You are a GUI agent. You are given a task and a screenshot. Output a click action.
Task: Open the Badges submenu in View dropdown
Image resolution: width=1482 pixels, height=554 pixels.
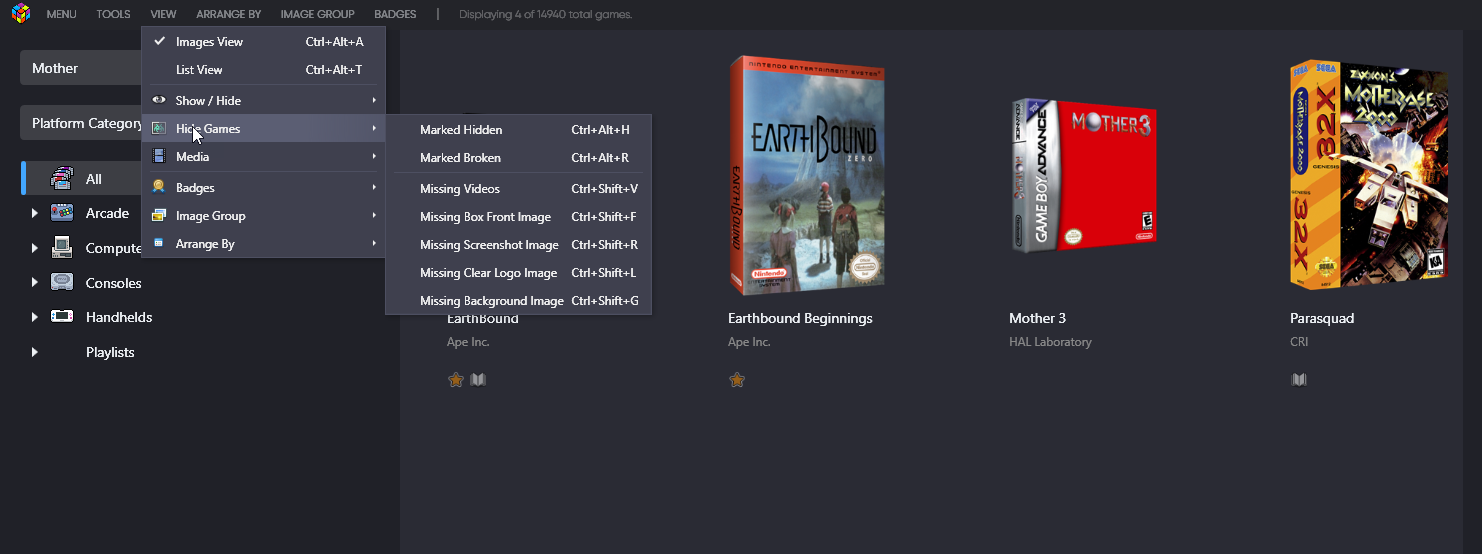263,187
